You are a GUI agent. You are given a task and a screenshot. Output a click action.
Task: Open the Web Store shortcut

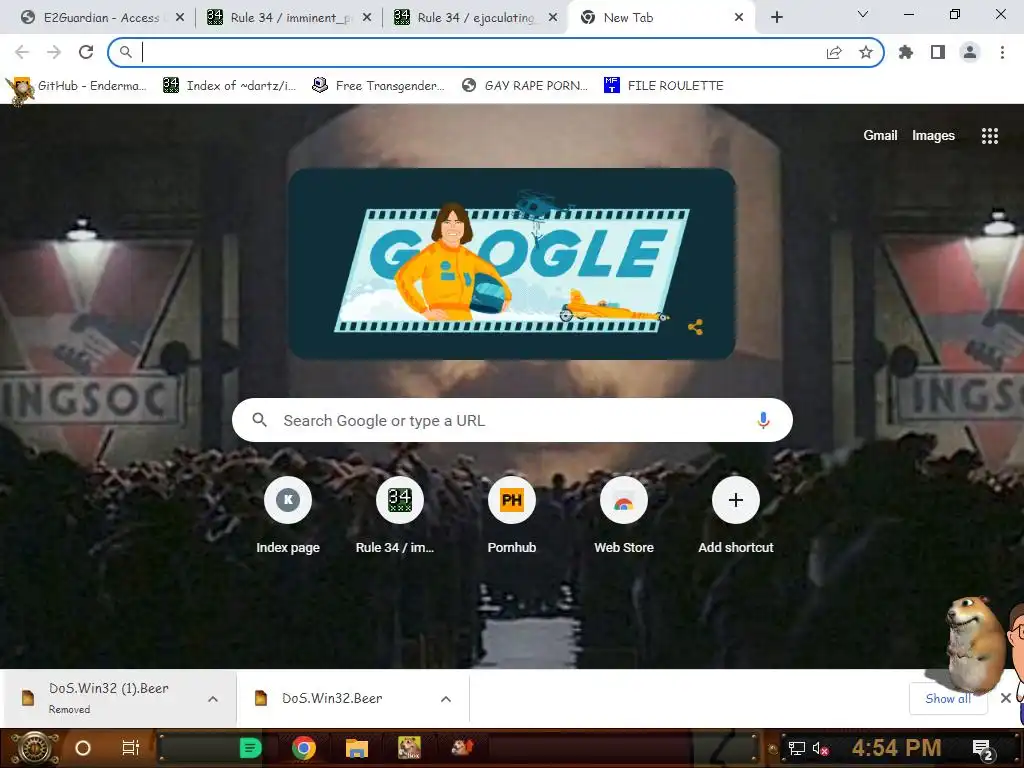point(624,516)
